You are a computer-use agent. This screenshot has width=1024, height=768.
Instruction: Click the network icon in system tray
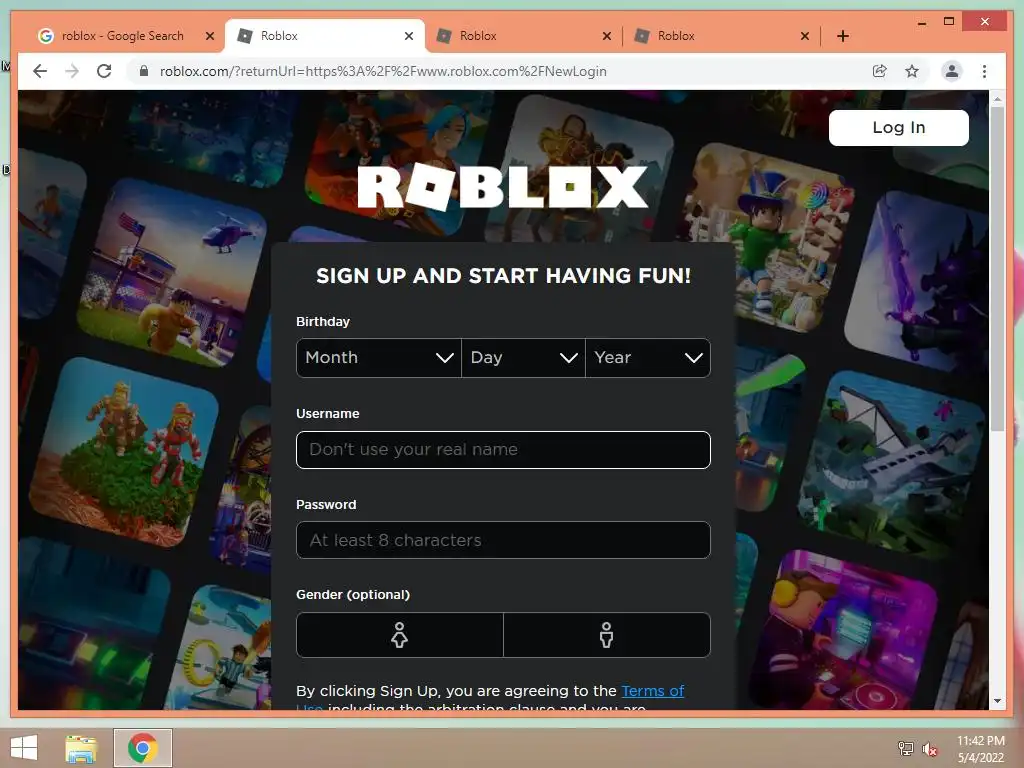point(905,748)
